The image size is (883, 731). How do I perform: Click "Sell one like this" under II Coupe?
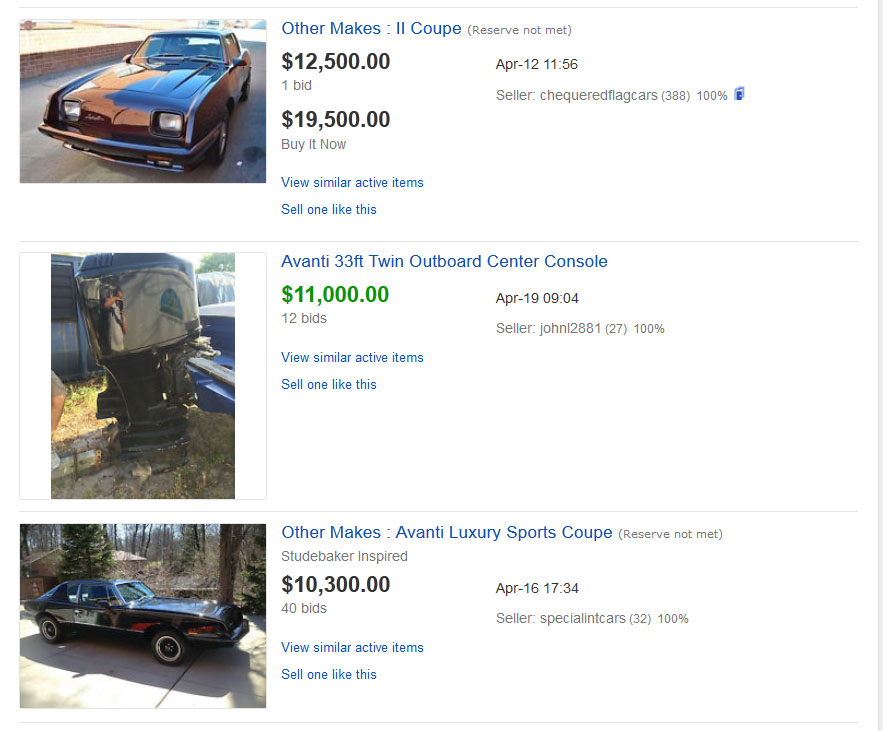pyautogui.click(x=329, y=210)
